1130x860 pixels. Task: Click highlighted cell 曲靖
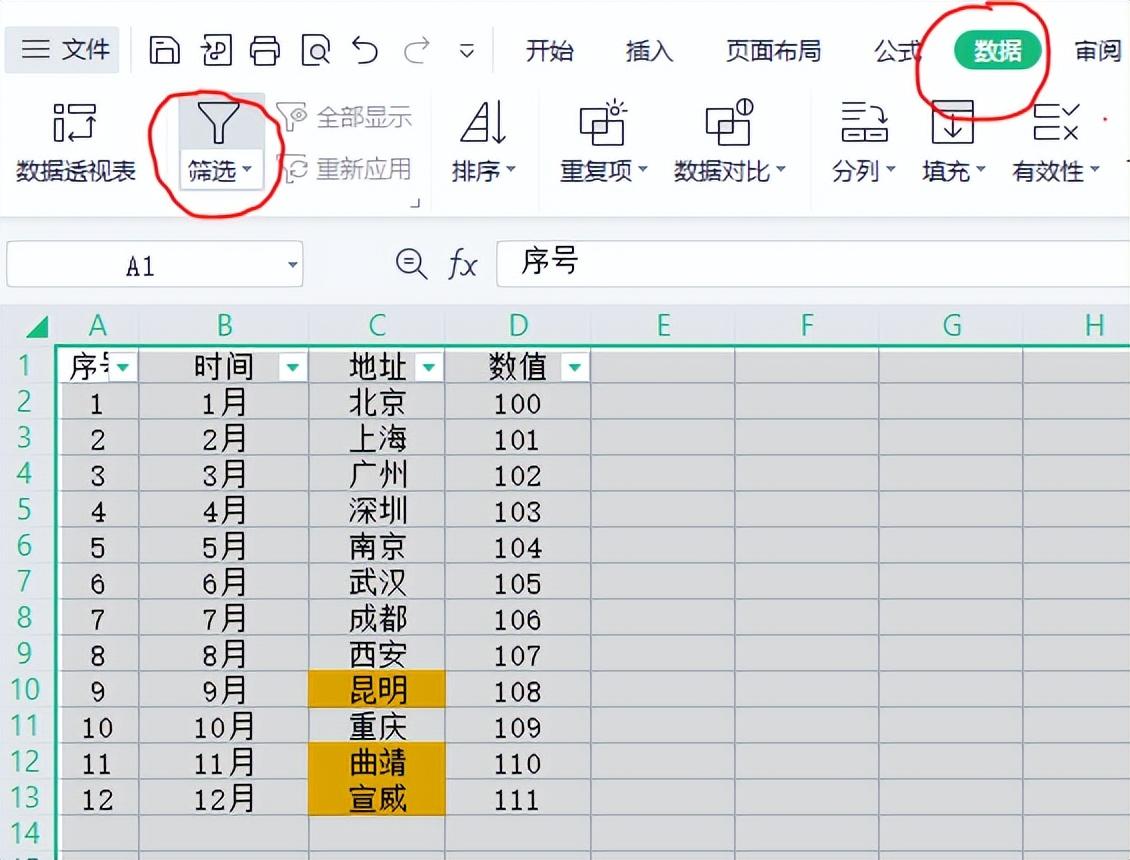tap(377, 762)
